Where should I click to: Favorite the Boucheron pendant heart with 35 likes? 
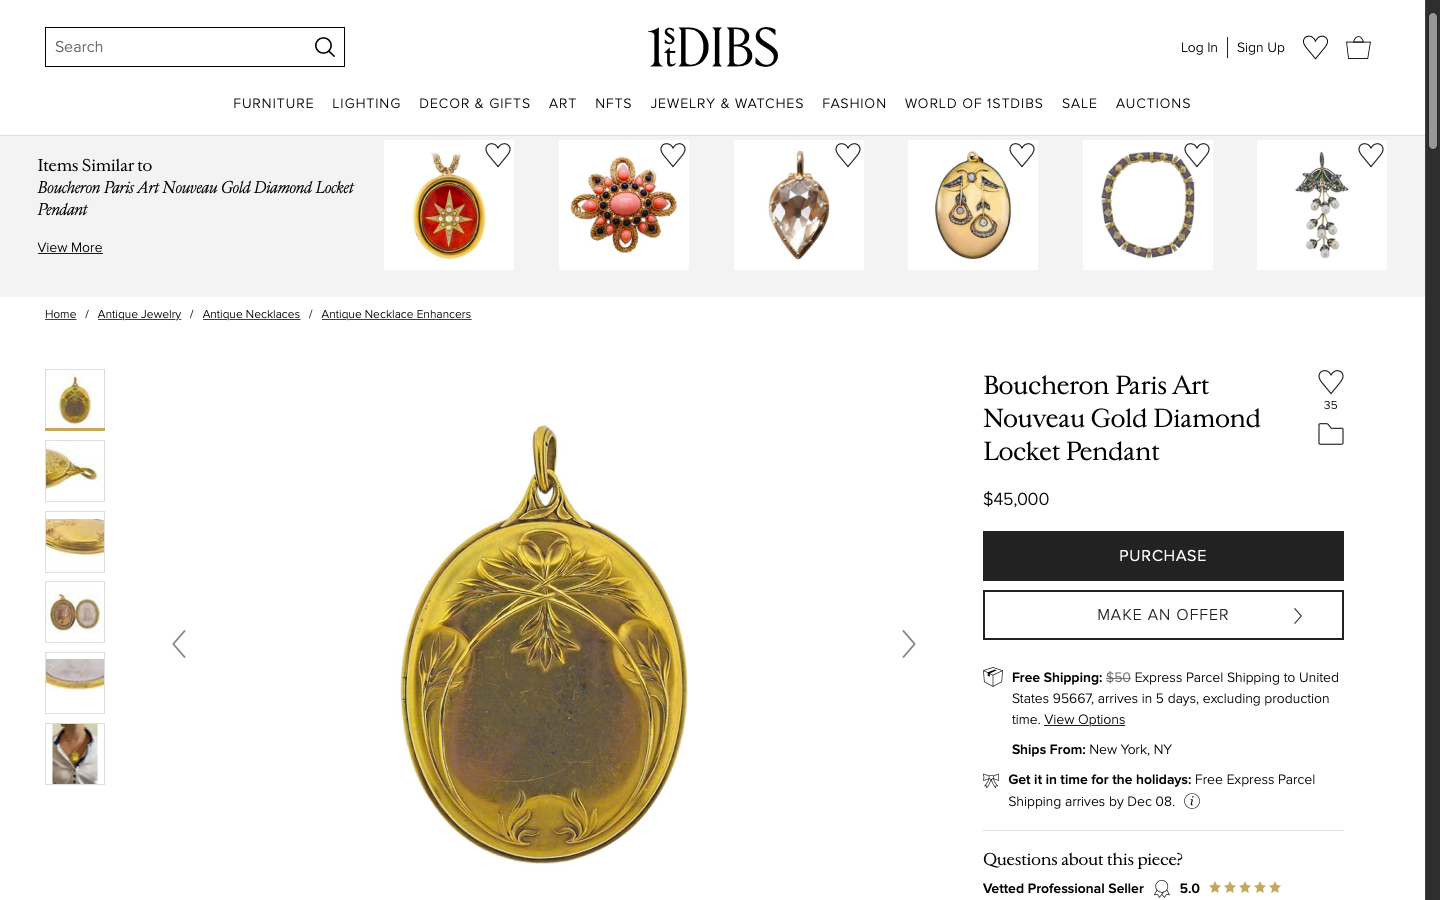1330,382
